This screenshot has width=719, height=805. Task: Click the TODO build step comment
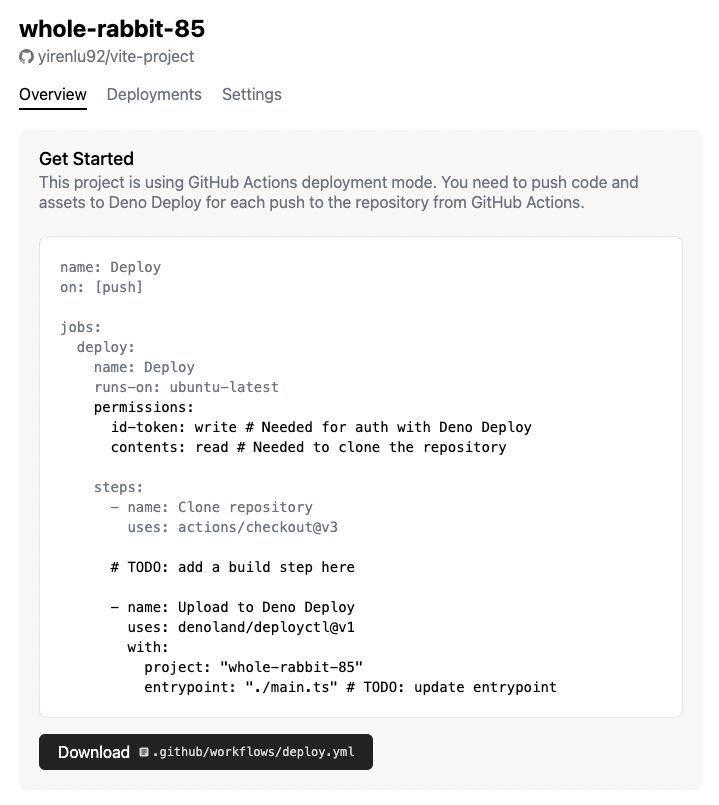pos(222,567)
